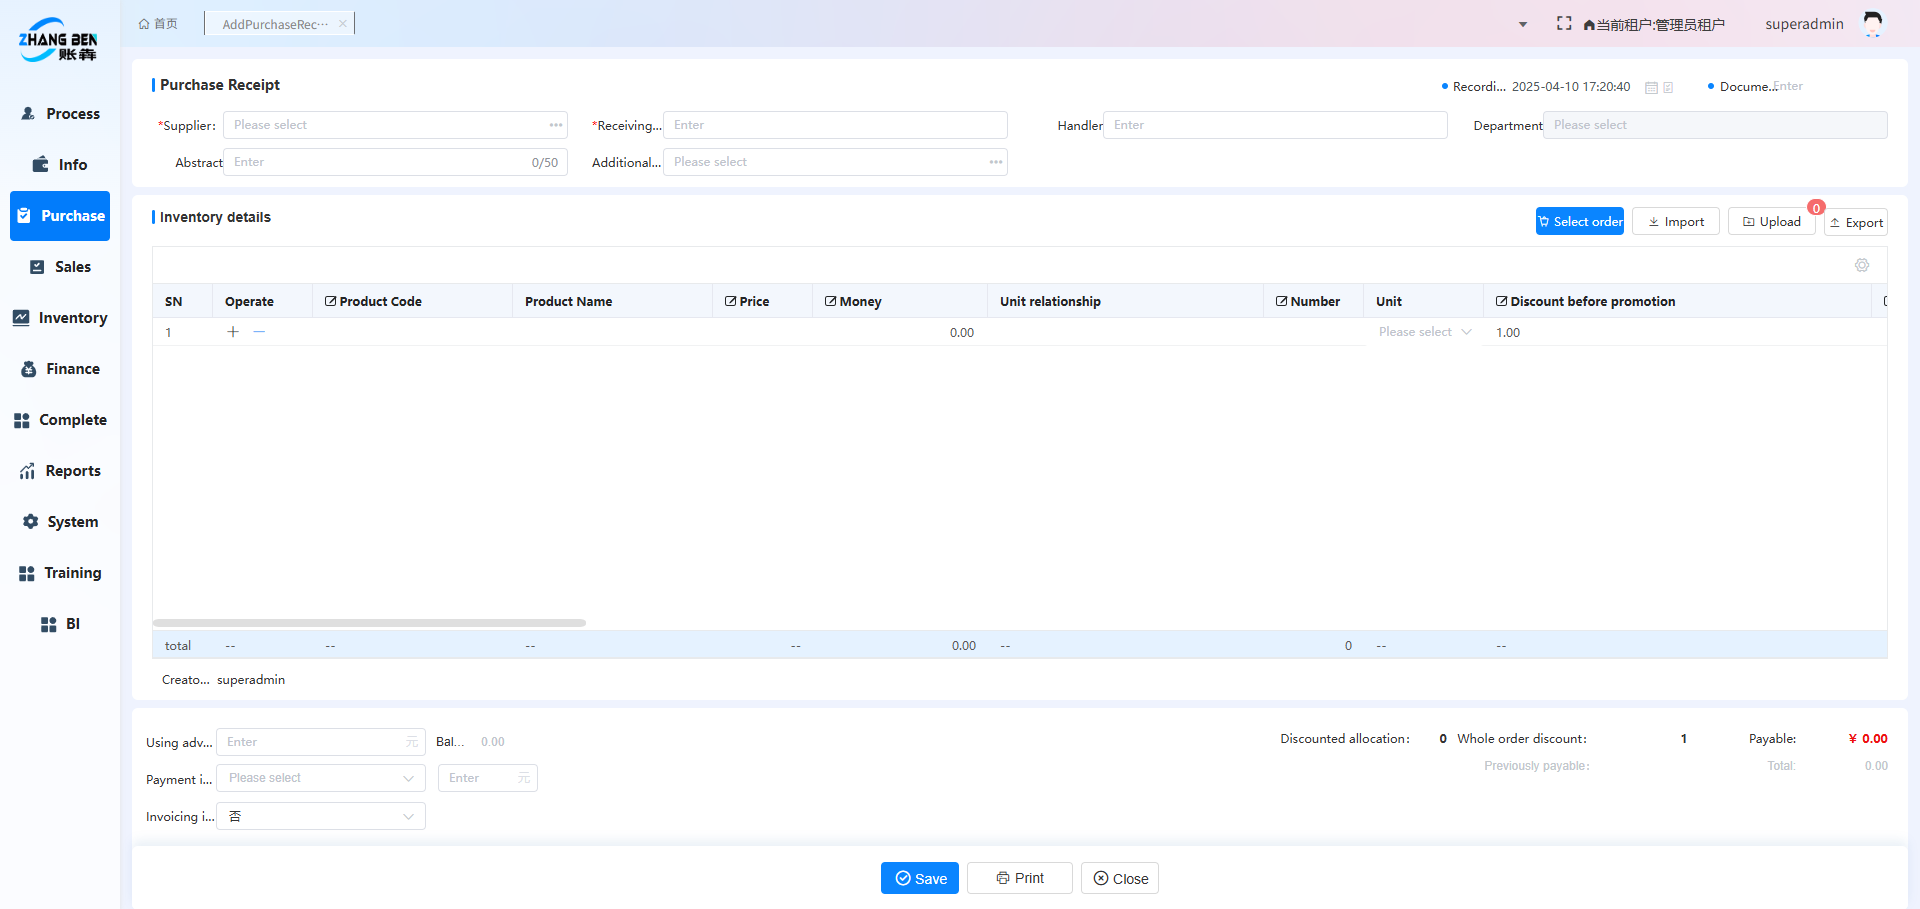The image size is (1920, 909).
Task: Click the superadmin avatar icon
Action: (1872, 24)
